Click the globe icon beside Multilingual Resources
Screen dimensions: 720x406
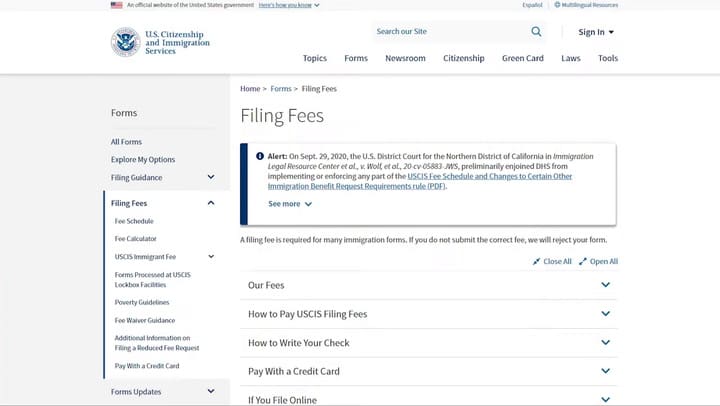[x=557, y=5]
